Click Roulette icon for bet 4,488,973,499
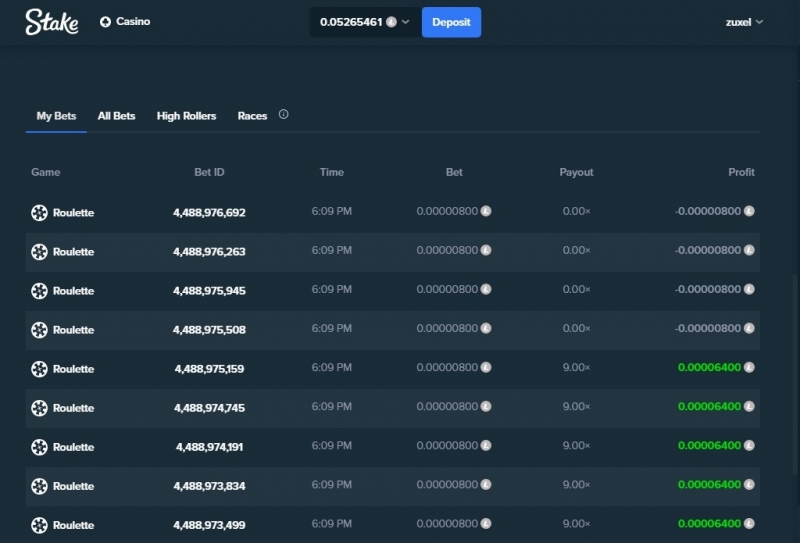This screenshot has height=543, width=800. (39, 525)
